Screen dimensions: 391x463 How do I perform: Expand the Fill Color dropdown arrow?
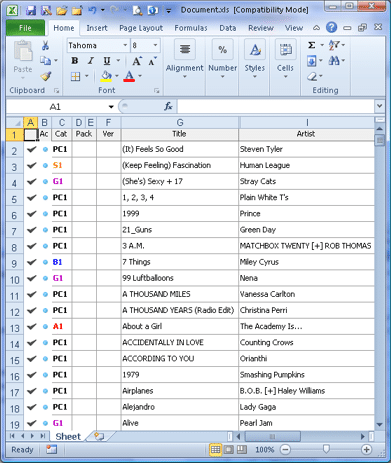(117, 76)
